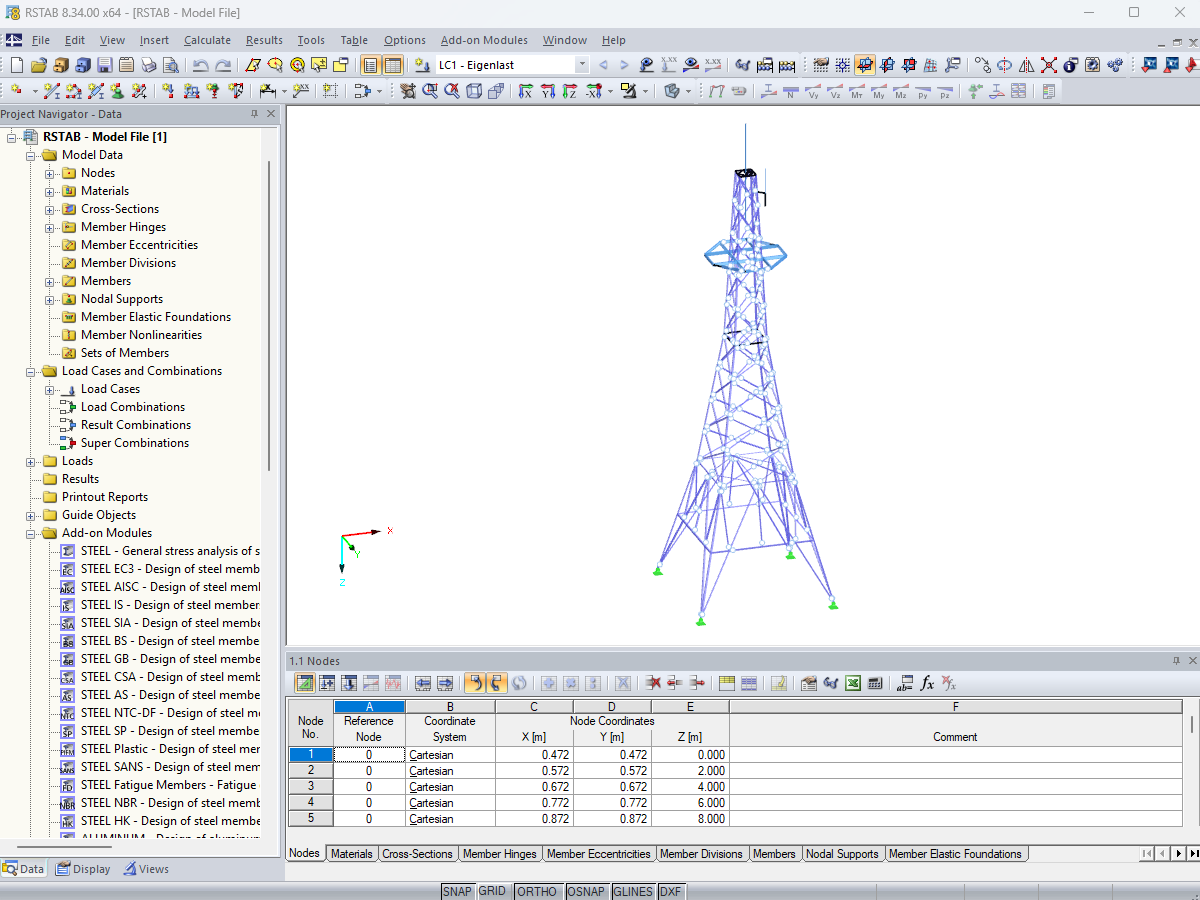Click the Print icon in main toolbar
Viewport: 1200px width, 900px height.
[x=149, y=65]
